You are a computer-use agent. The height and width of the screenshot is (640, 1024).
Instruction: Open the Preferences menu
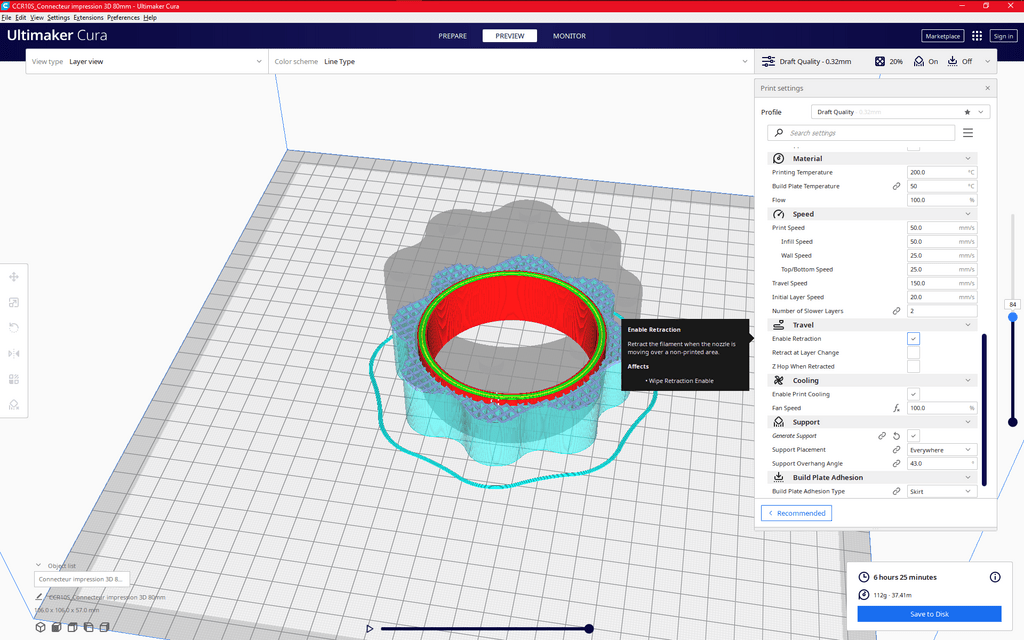pyautogui.click(x=123, y=18)
